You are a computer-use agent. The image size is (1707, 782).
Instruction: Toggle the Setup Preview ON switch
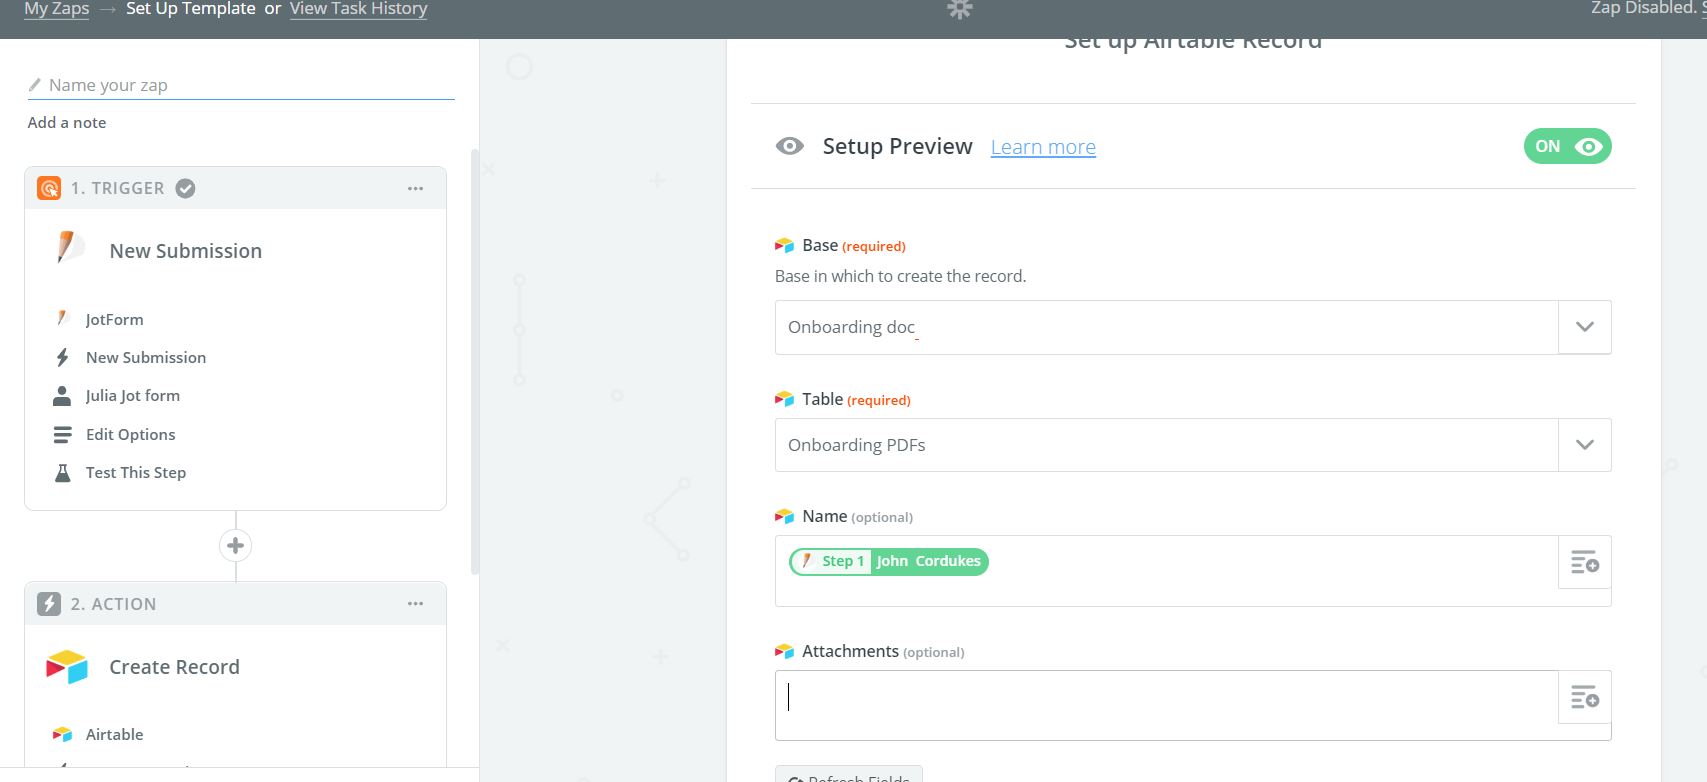(1567, 146)
